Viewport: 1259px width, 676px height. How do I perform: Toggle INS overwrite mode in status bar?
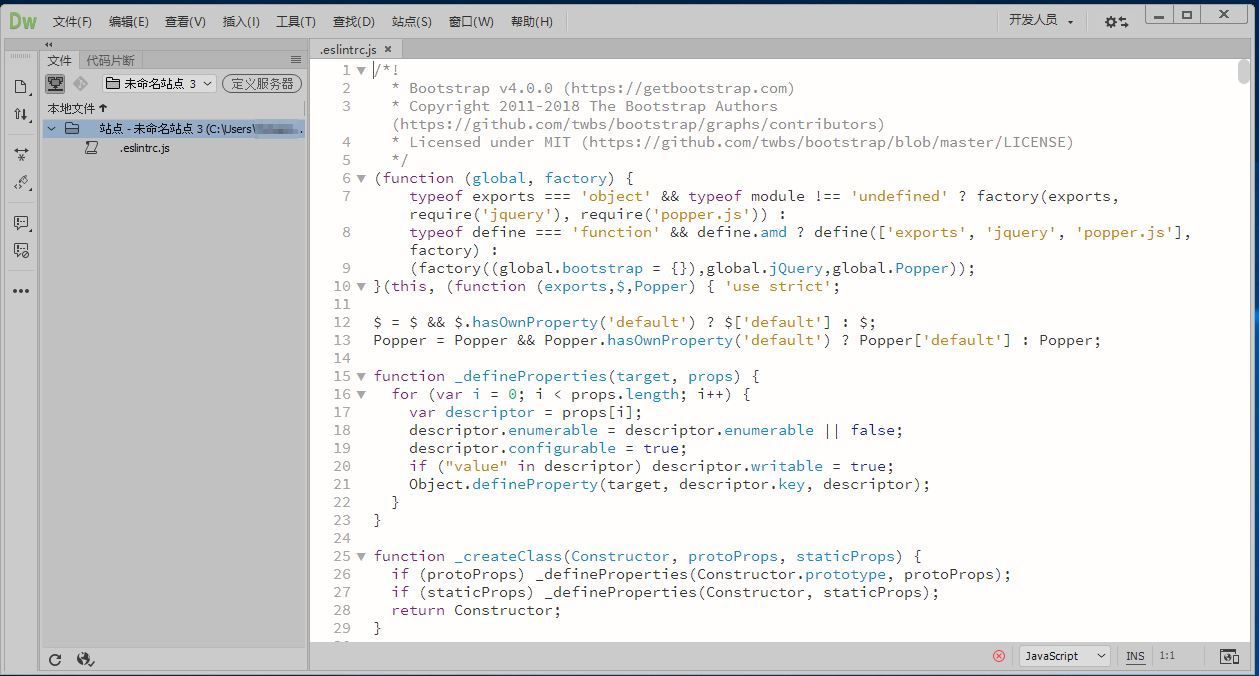(1135, 656)
